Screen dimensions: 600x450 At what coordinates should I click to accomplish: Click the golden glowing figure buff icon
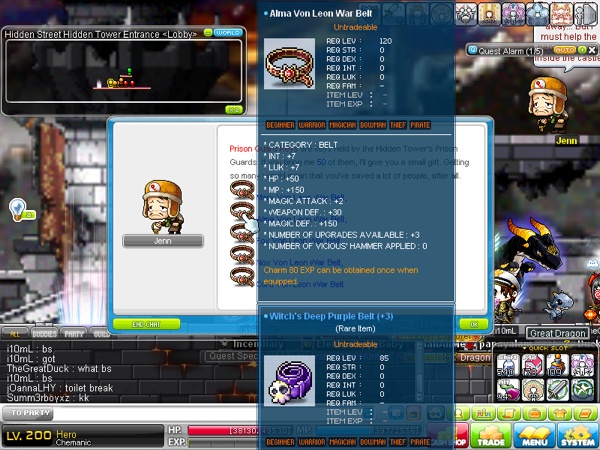click(x=489, y=13)
